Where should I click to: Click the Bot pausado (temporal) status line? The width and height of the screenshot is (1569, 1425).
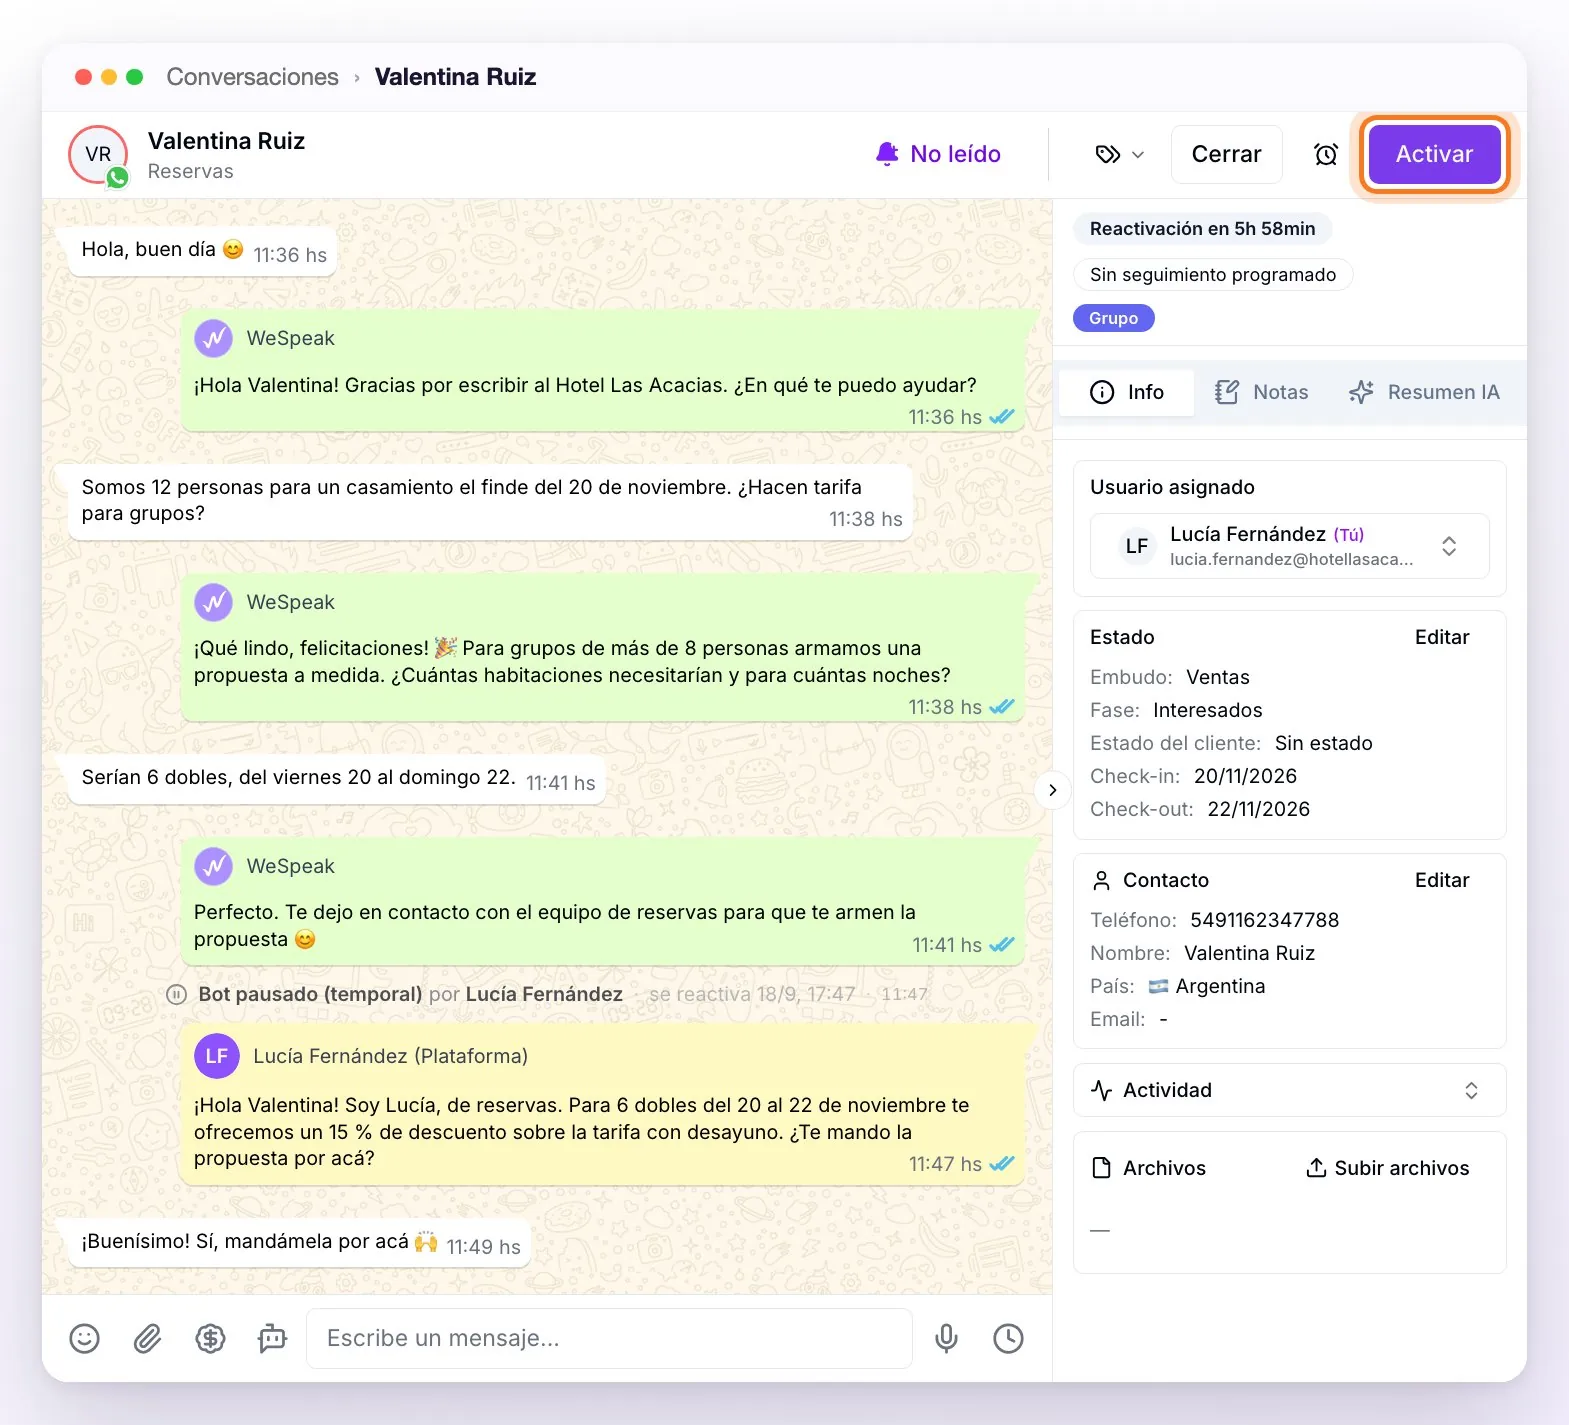pyautogui.click(x=548, y=994)
